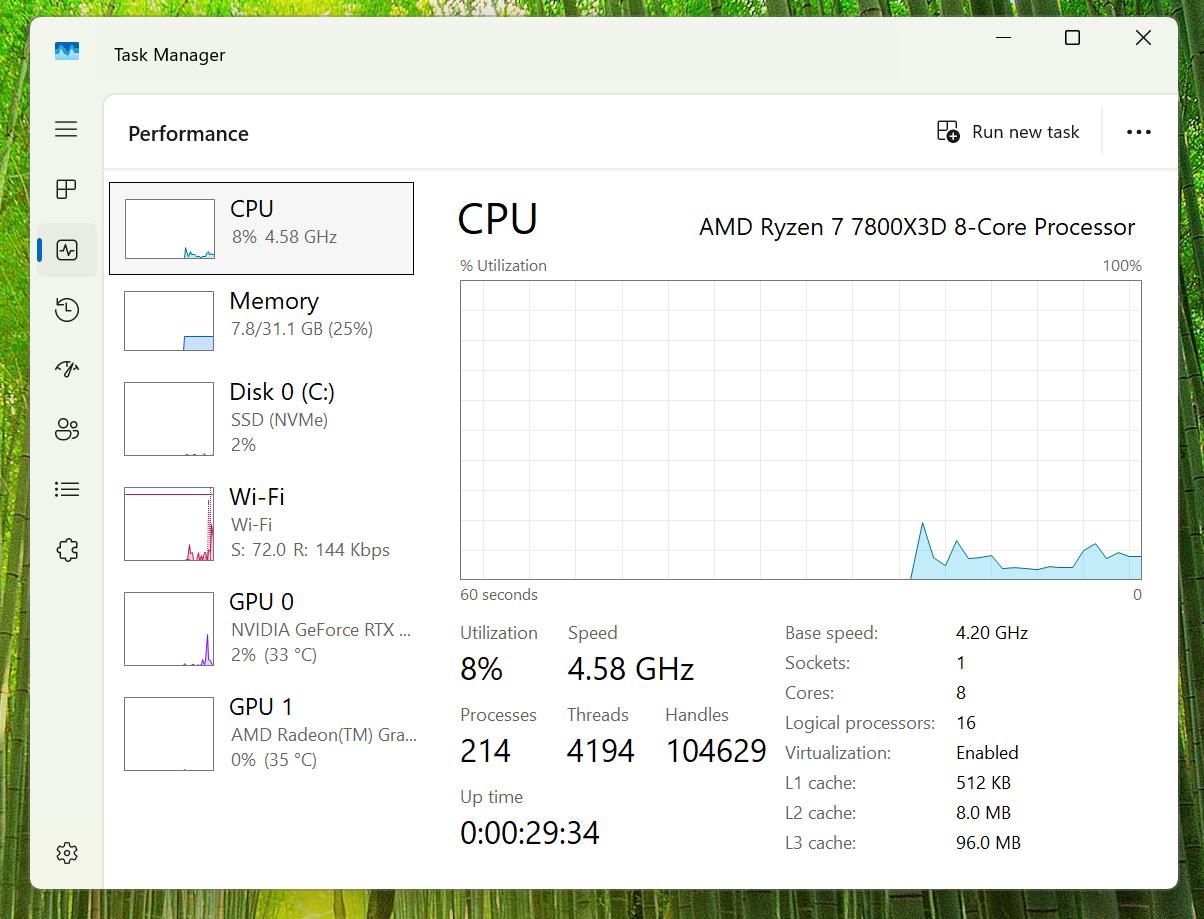Click the 60 seconds axis label
This screenshot has width=1204, height=919.
[499, 595]
